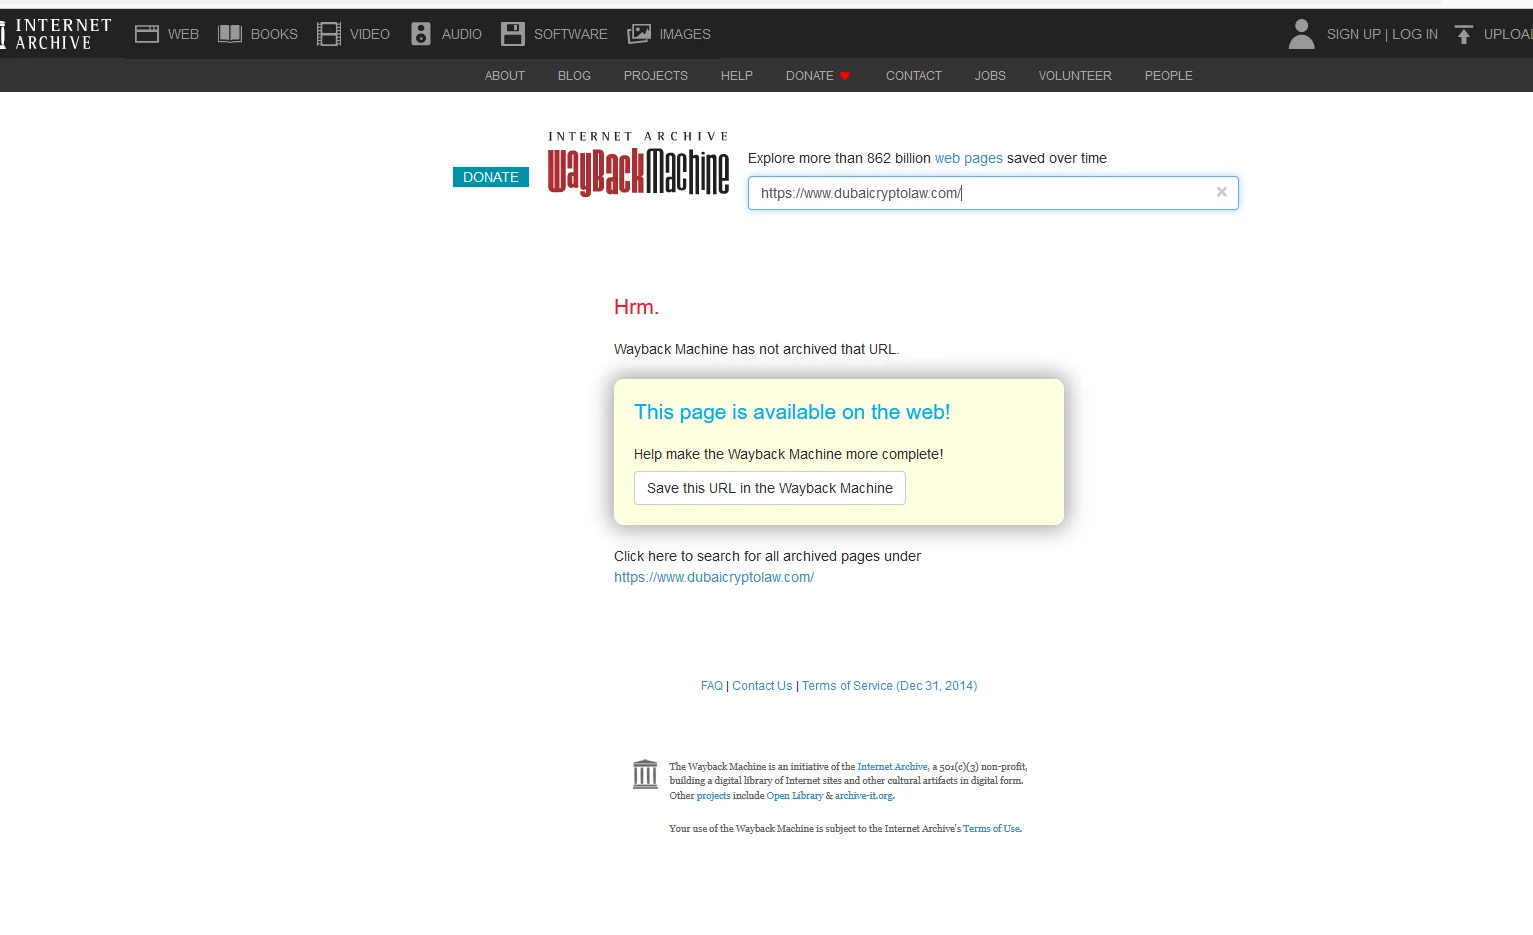Open the Internet Archive home logo
Screen dimensions: 1533x935
57,34
